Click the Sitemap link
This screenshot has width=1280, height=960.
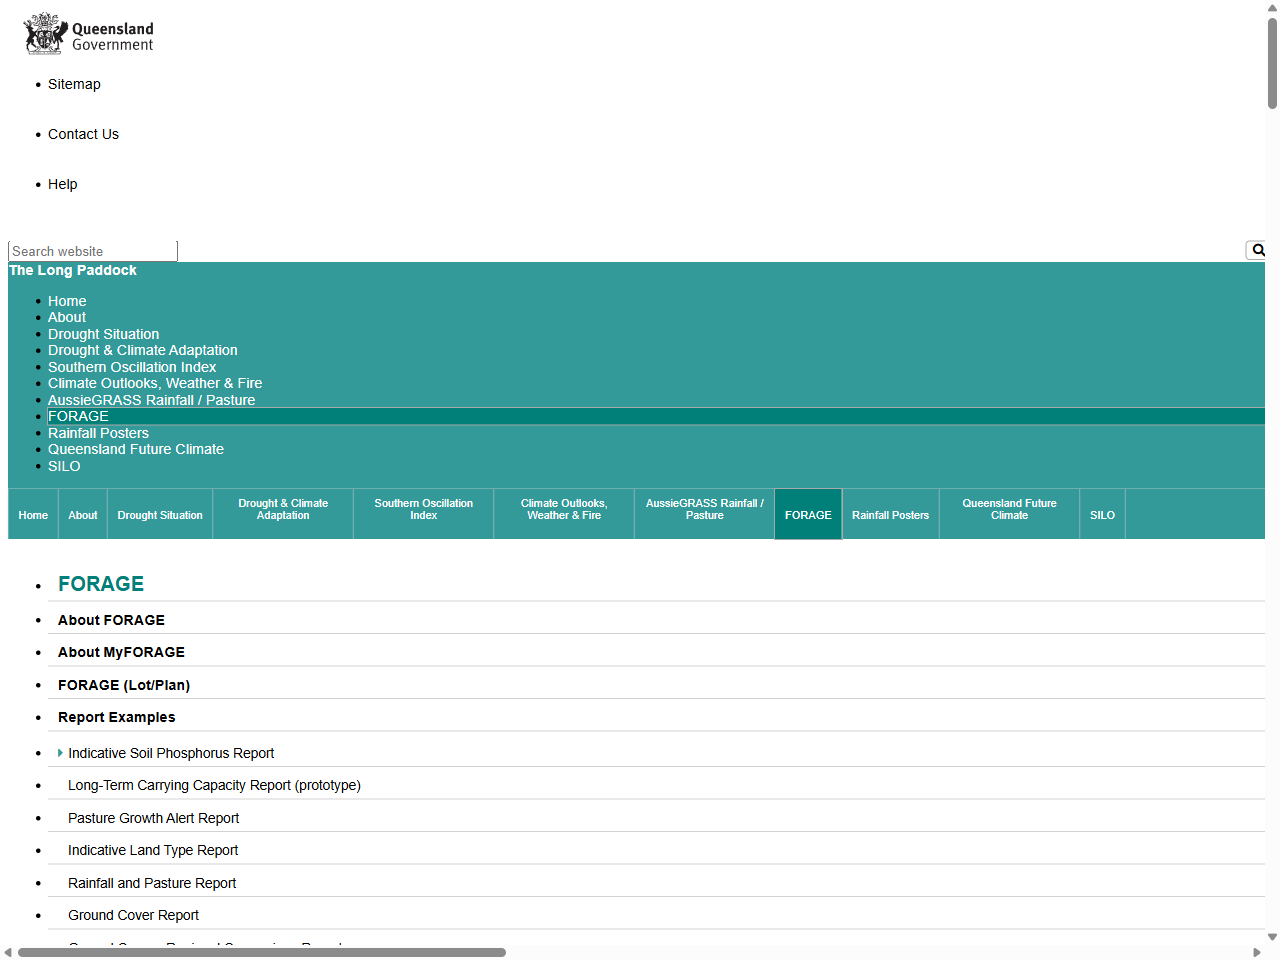pyautogui.click(x=74, y=84)
